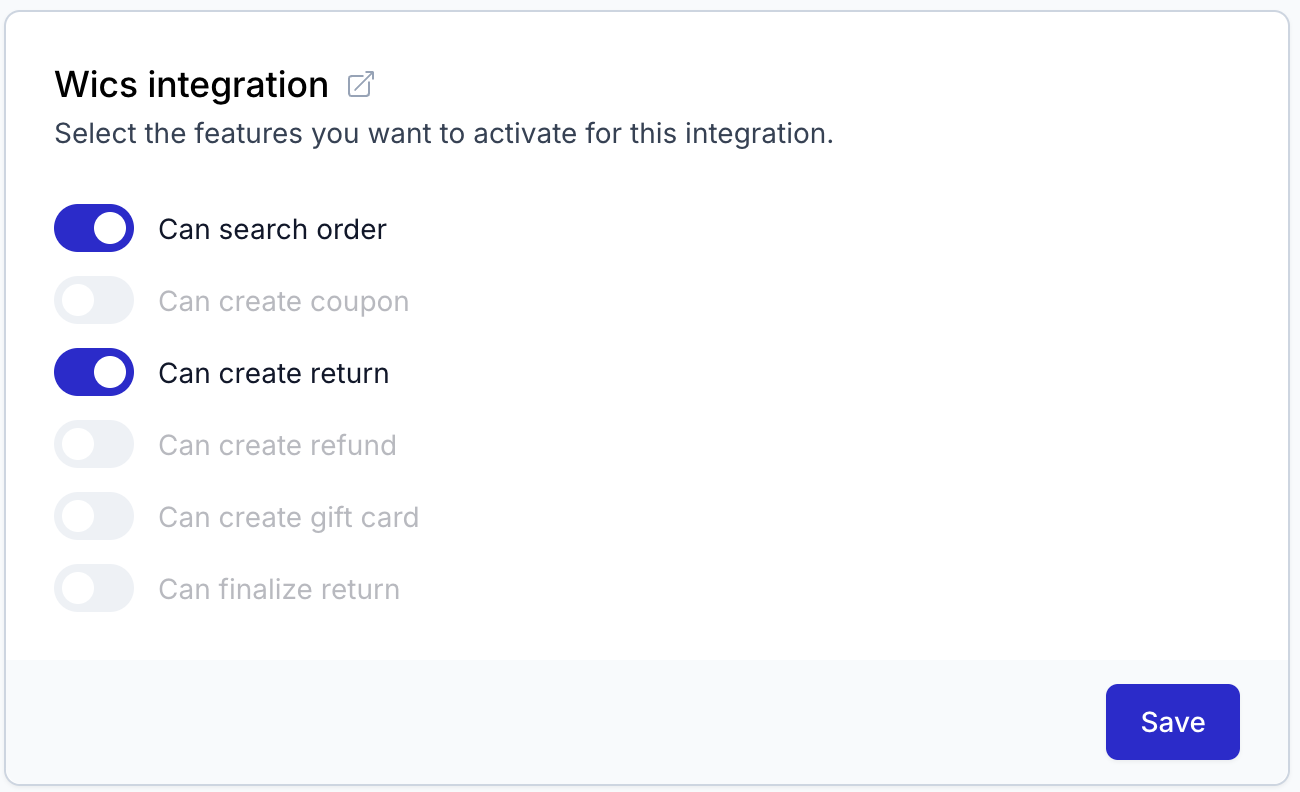Image resolution: width=1300 pixels, height=792 pixels.
Task: Toggle the Can finalize return switch
Action: pos(94,589)
